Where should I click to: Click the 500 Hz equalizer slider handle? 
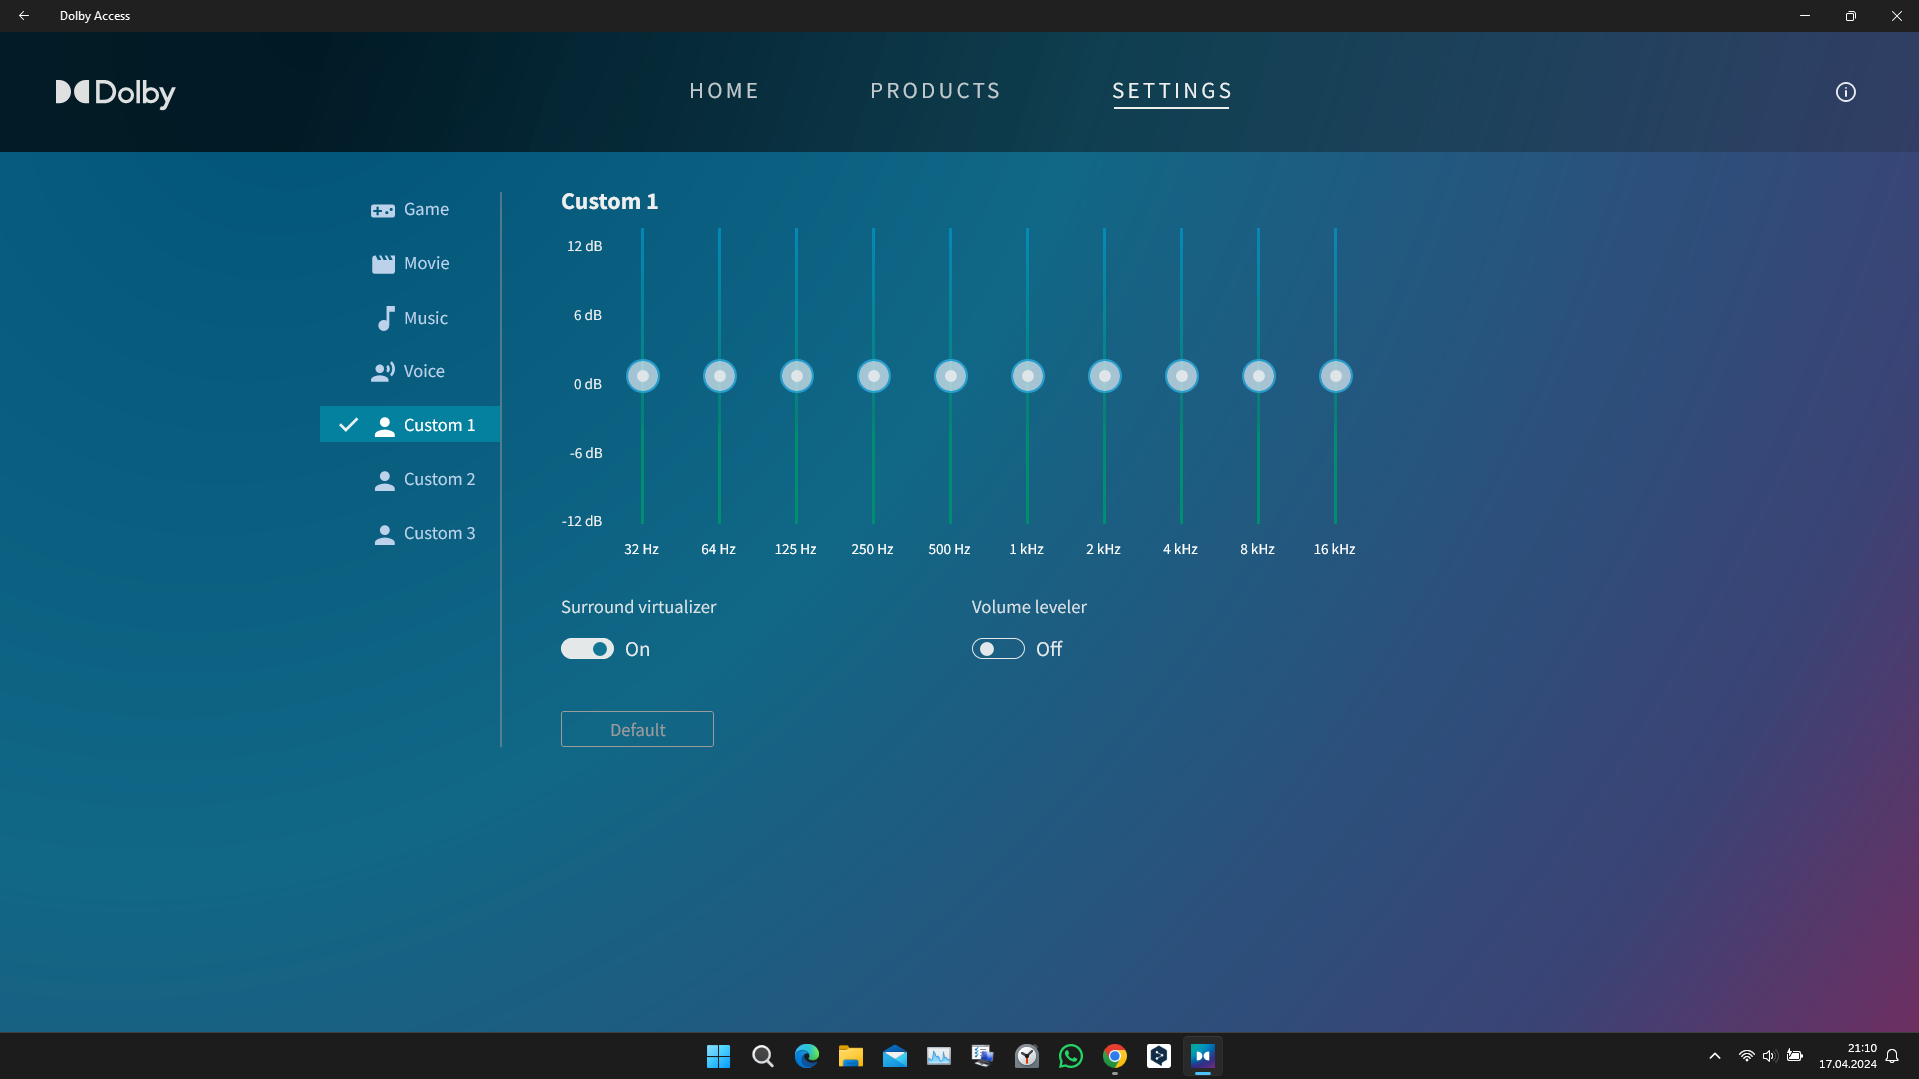[951, 376]
